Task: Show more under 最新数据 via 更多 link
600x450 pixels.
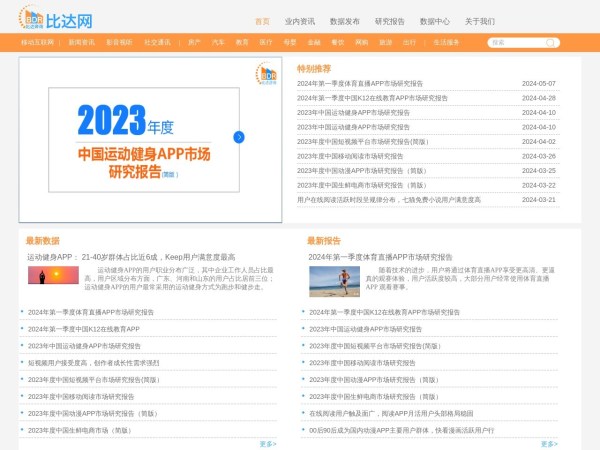Action: pos(268,443)
